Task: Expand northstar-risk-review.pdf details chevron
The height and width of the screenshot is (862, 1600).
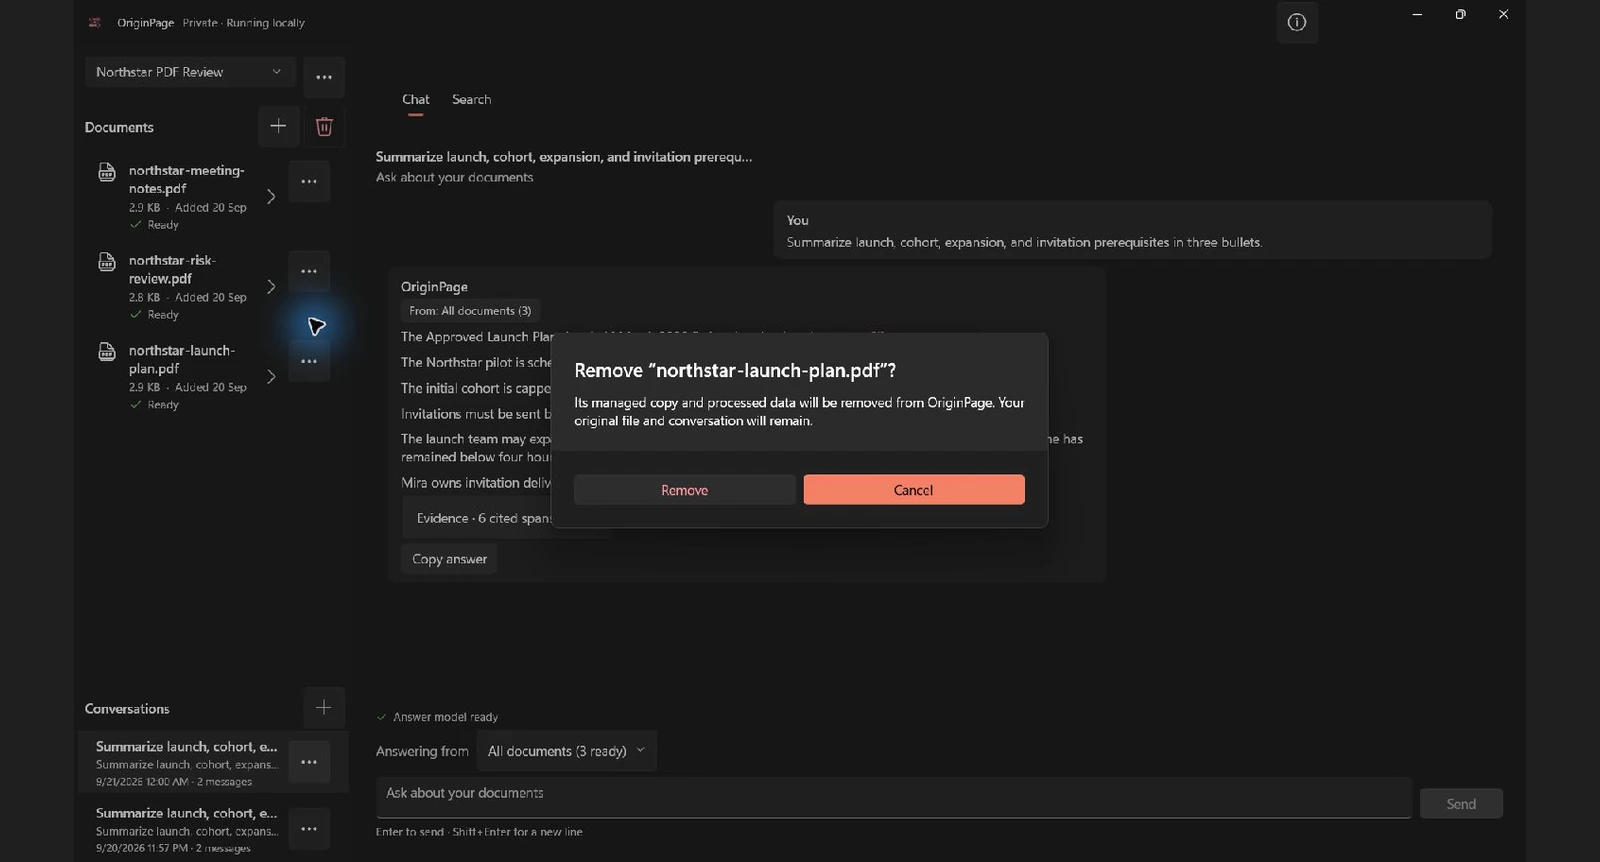Action: pos(270,287)
